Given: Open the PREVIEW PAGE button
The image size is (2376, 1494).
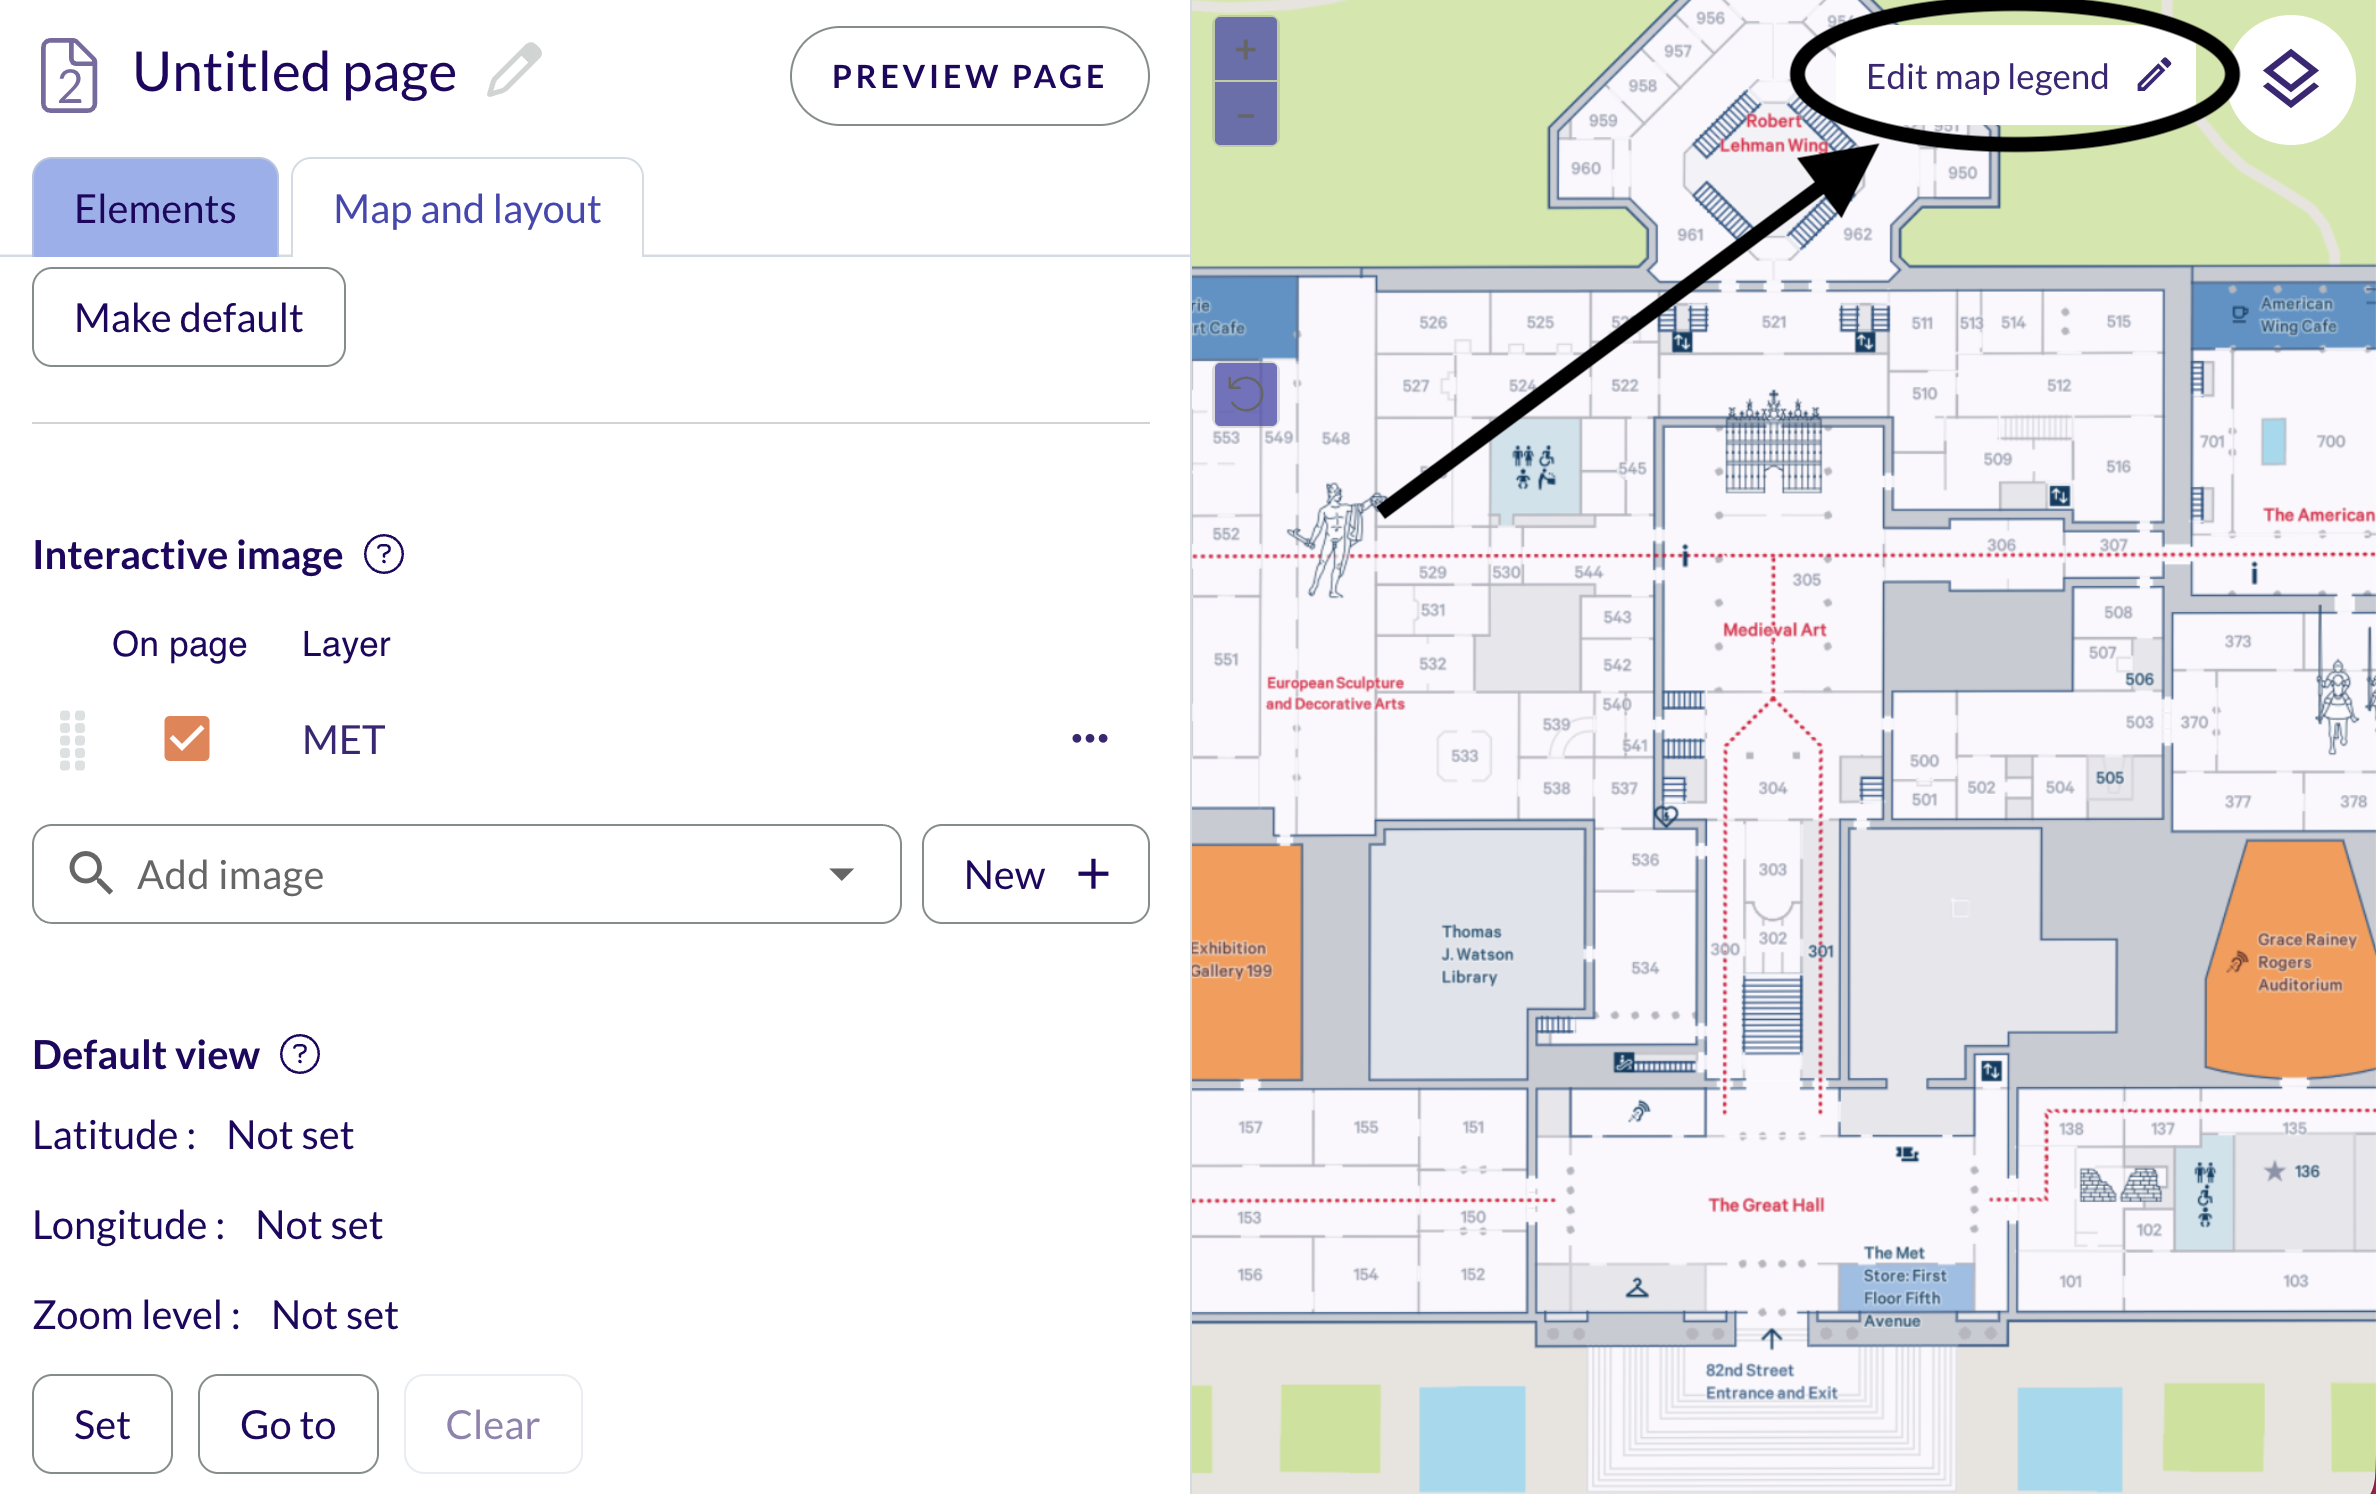Looking at the screenshot, I should click(969, 76).
